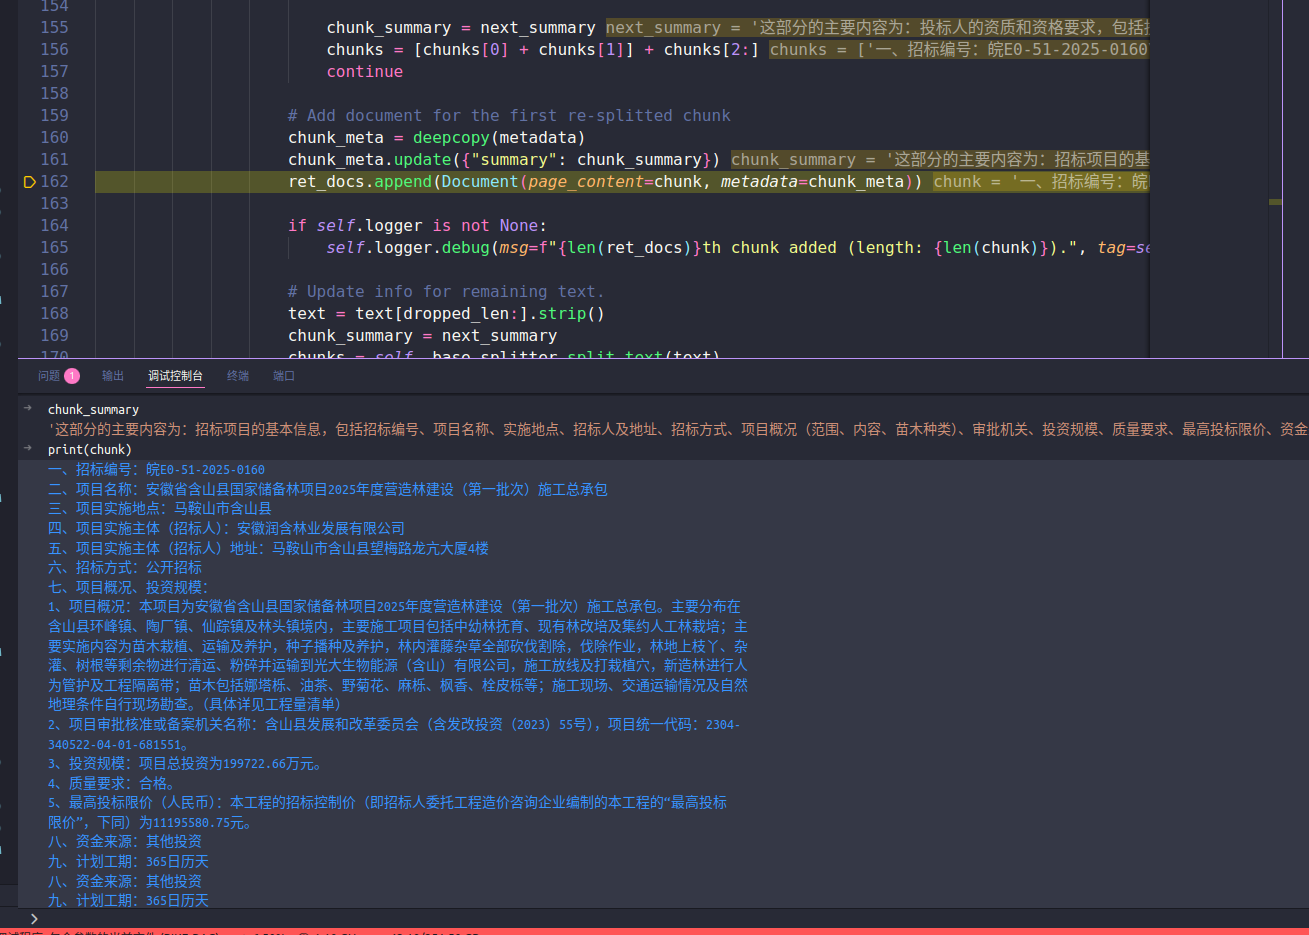
Task: Switch to the 终端 (Terminal) tab
Action: [238, 376]
